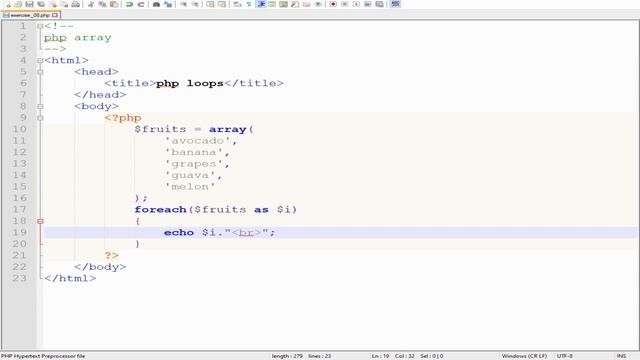The width and height of the screenshot is (640, 360).
Task: Redo the edit via Redo toolbar icon
Action: 141,4
